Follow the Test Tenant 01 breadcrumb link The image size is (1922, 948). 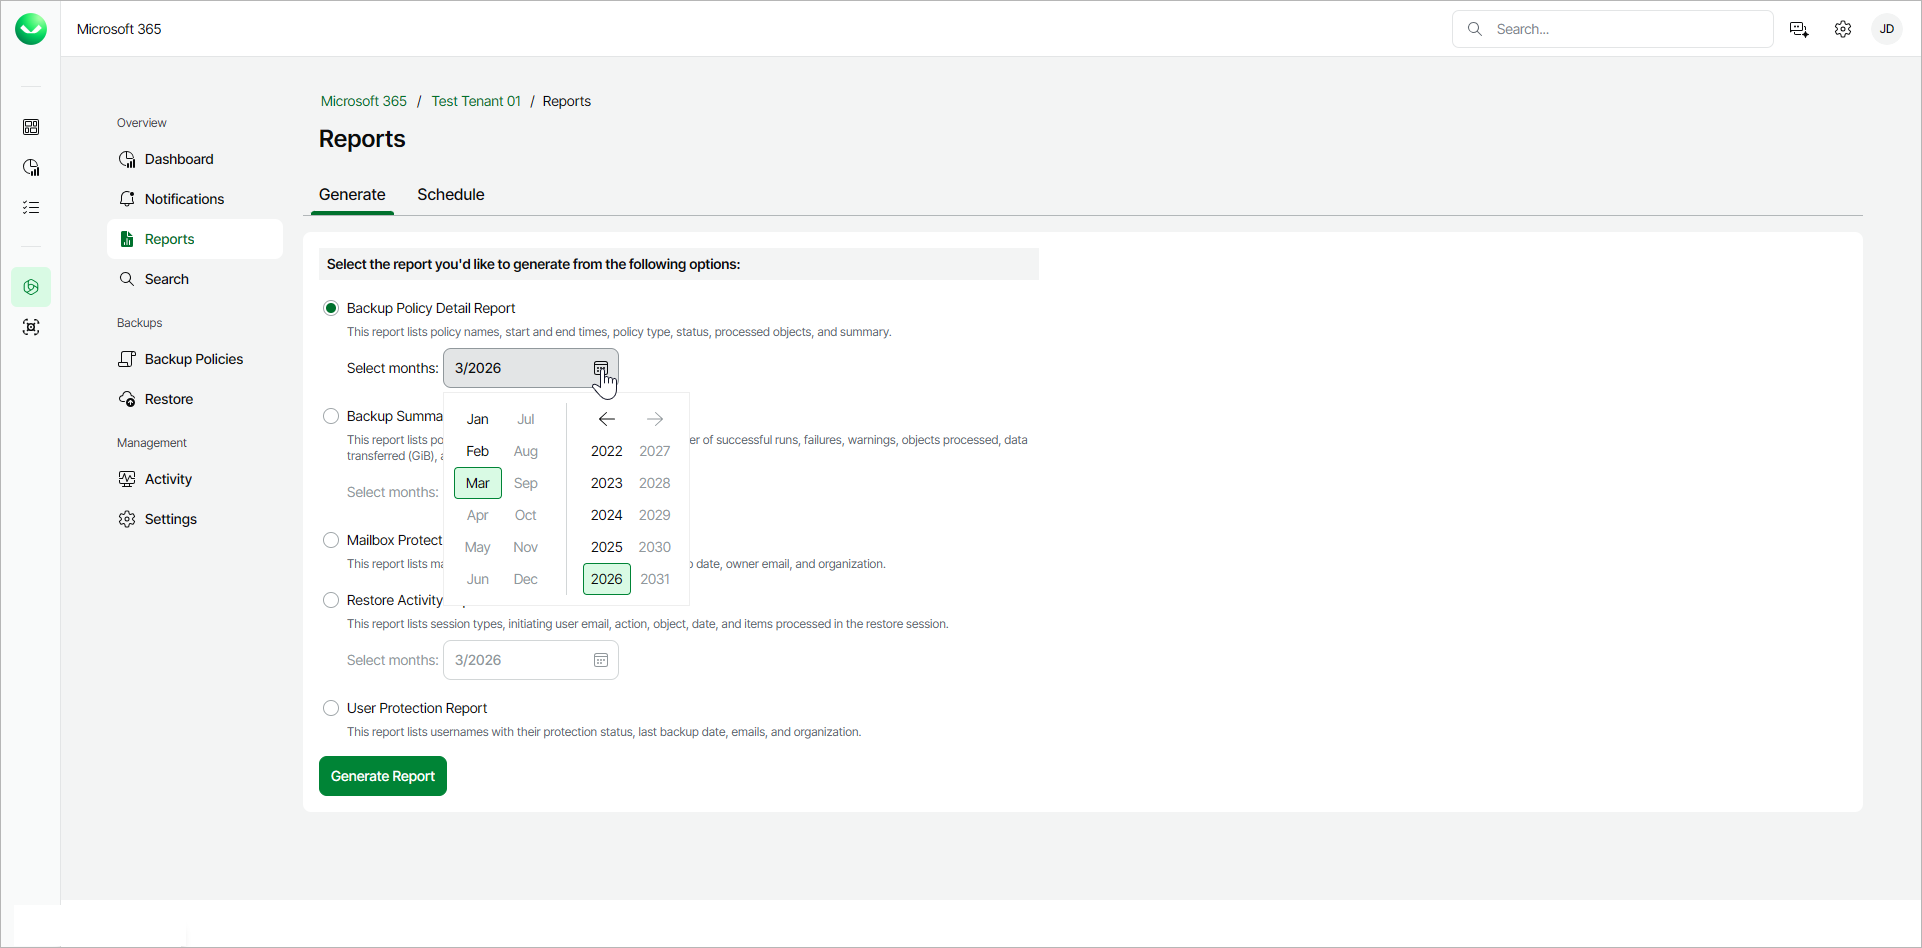coord(476,101)
